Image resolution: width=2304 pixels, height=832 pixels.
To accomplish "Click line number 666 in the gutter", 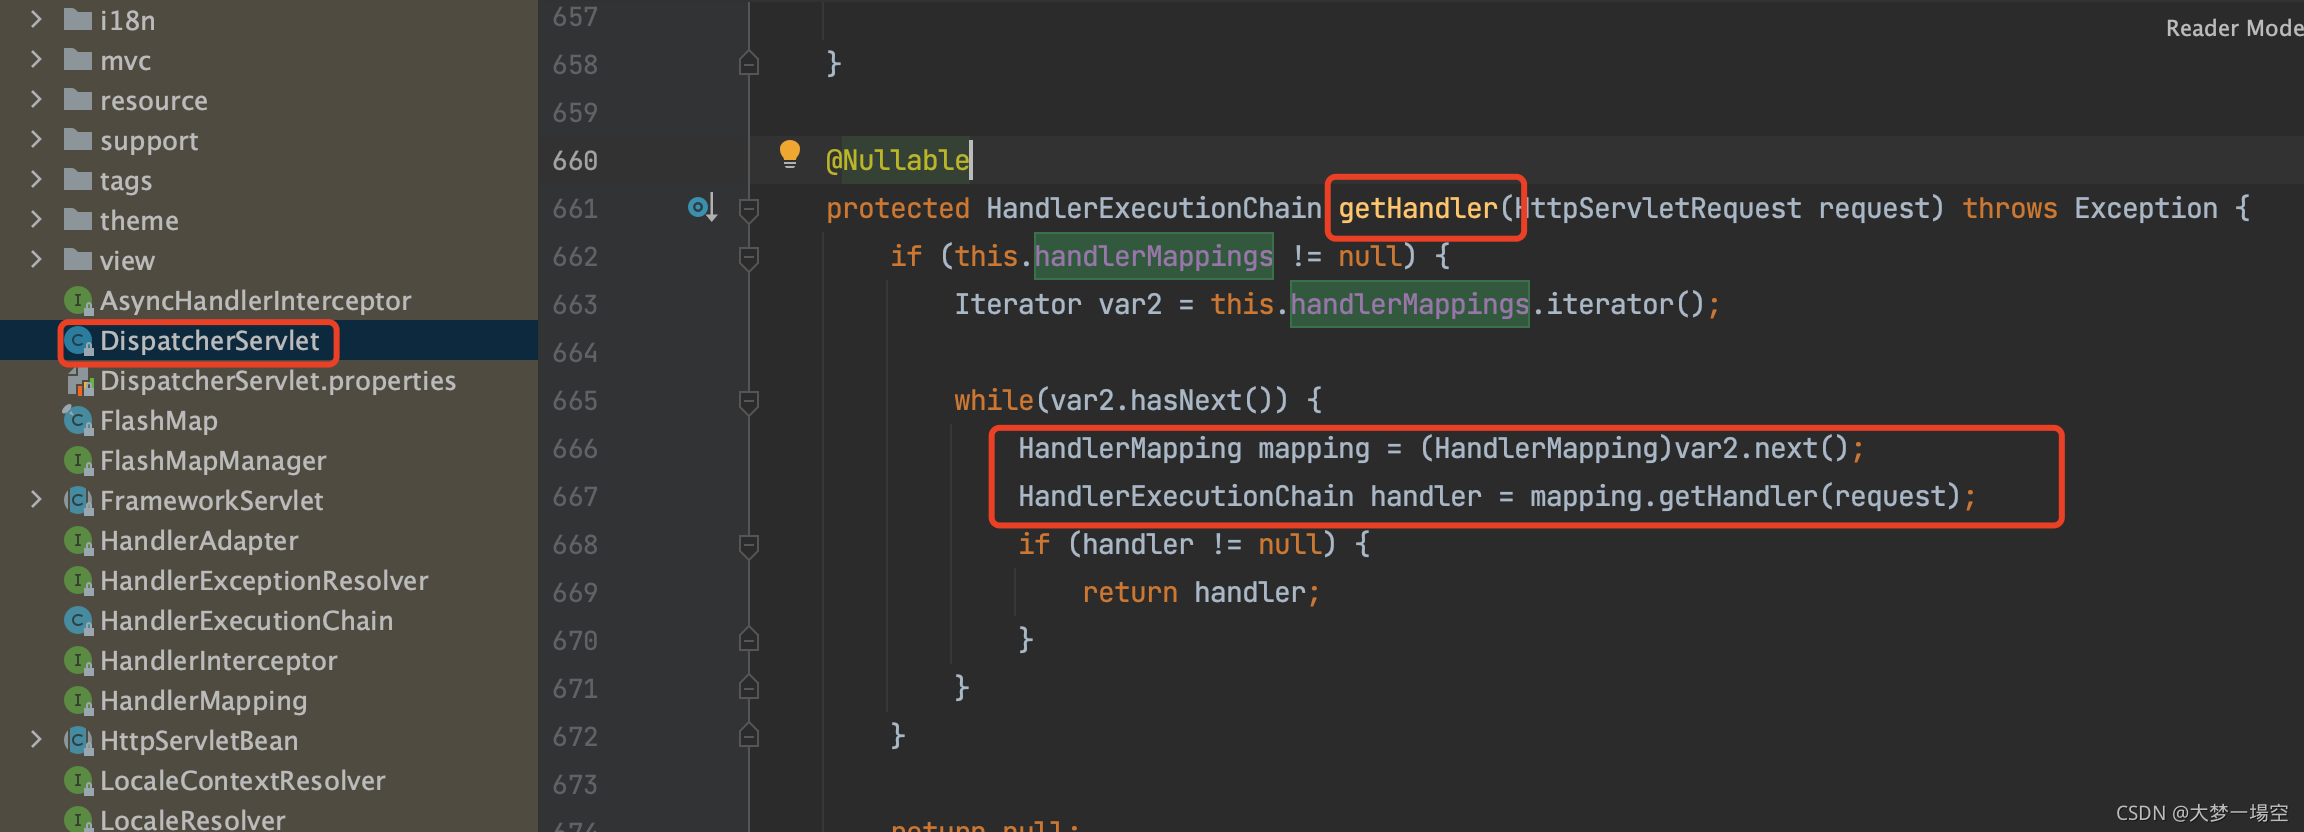I will click(575, 448).
